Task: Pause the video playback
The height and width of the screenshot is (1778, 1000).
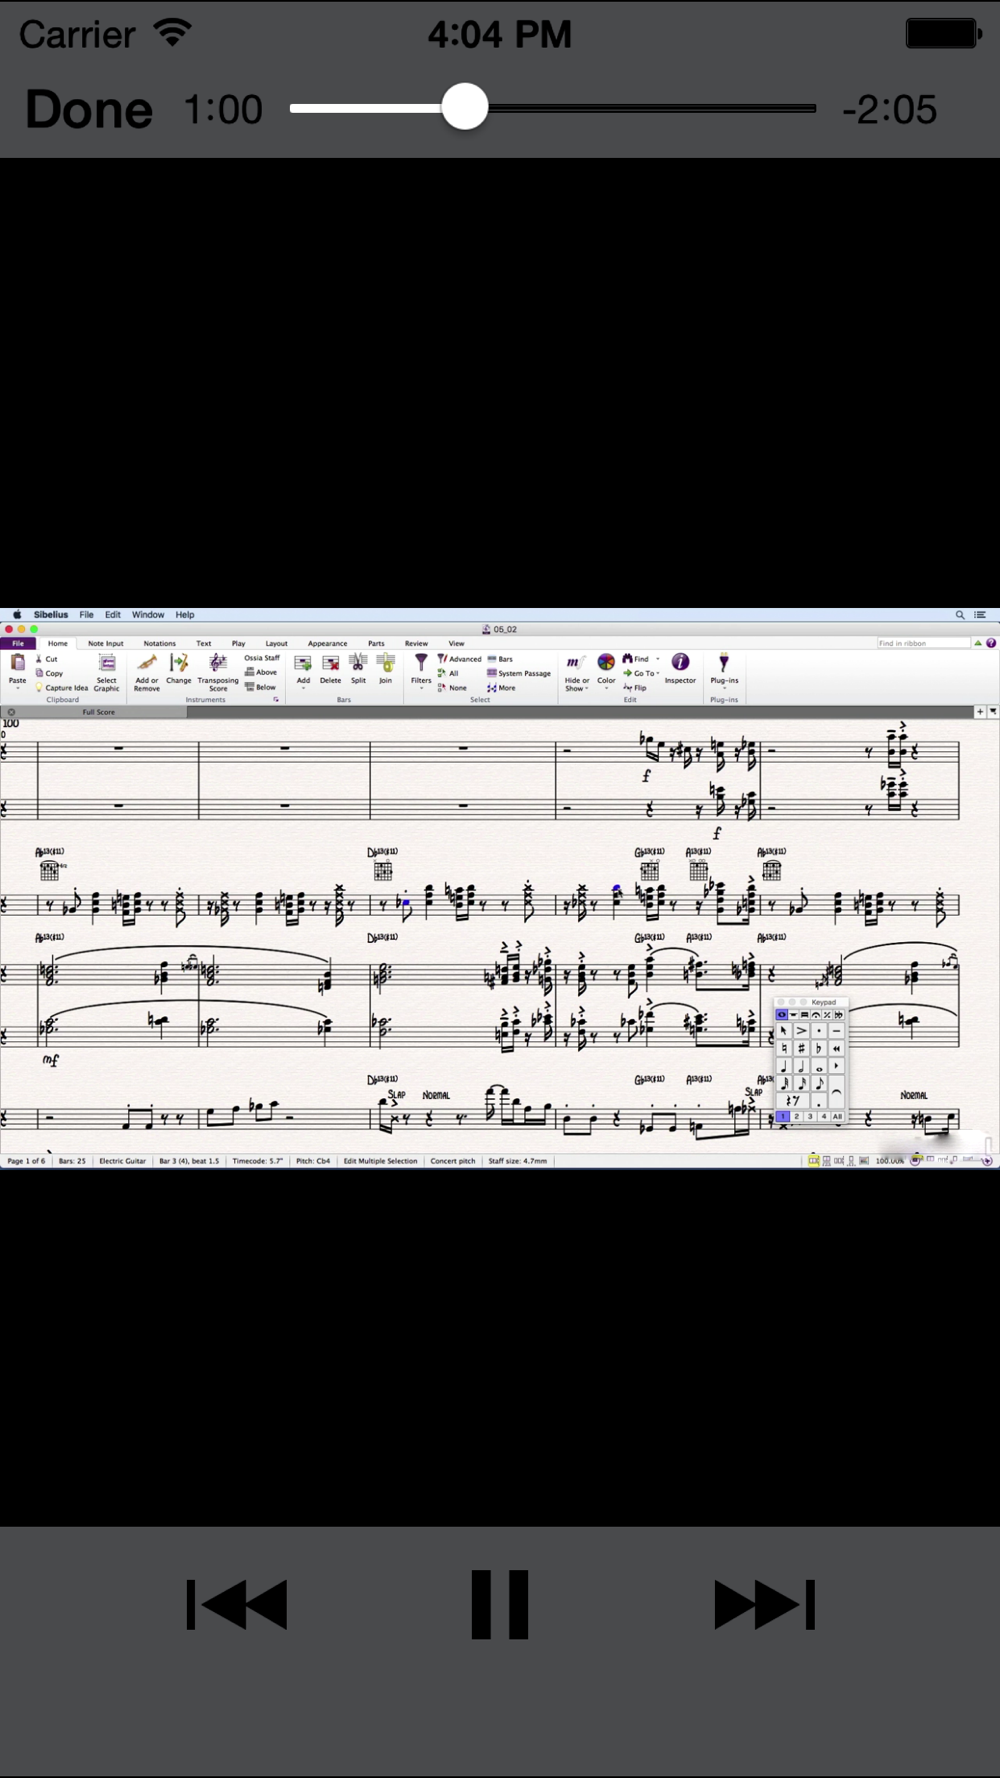Action: click(499, 1604)
